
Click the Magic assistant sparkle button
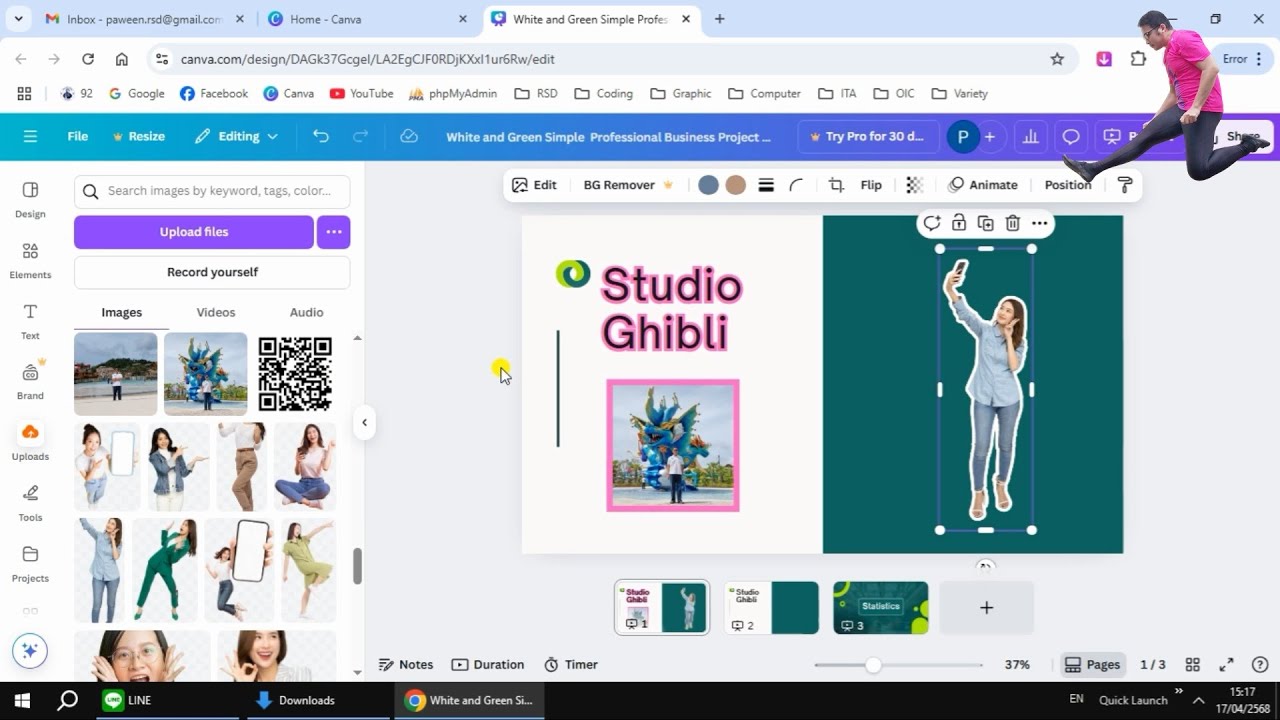pos(30,650)
